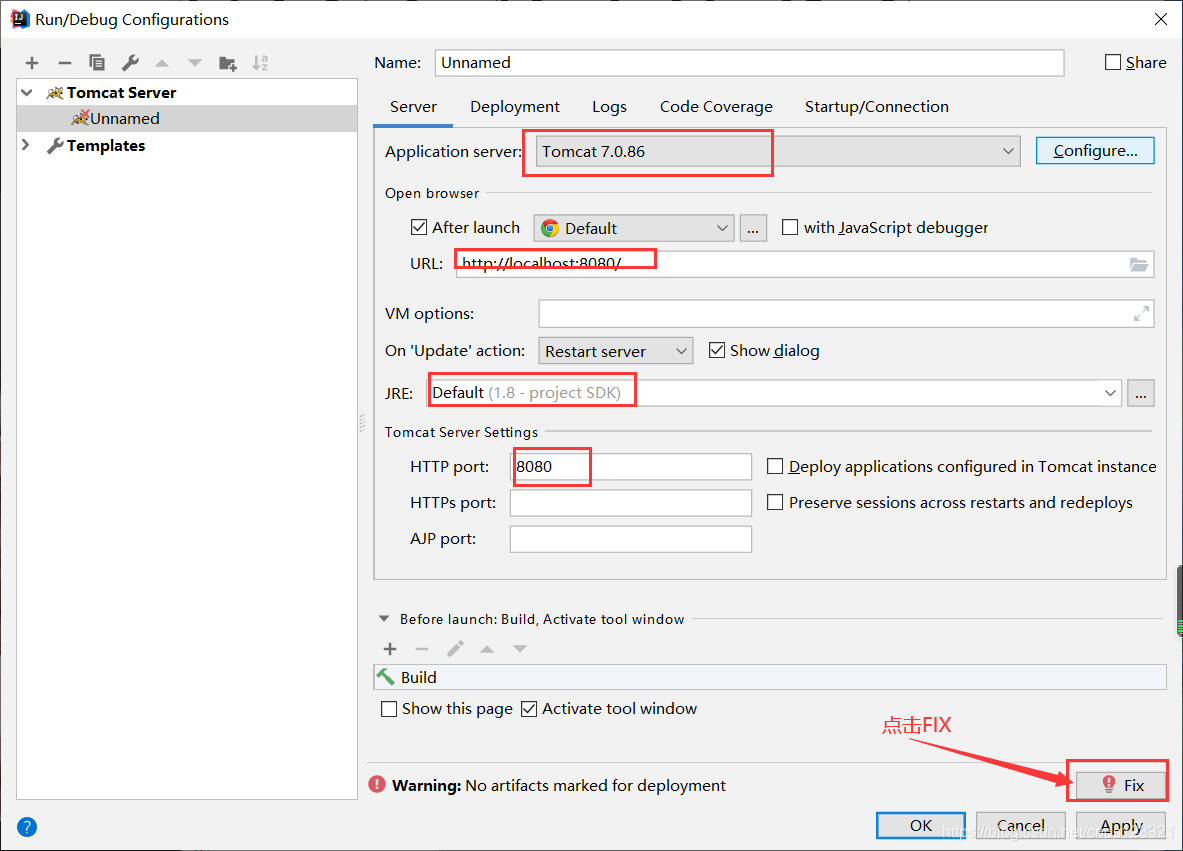1183x851 pixels.
Task: Move configuration down arrow in left toolbar
Action: [x=195, y=63]
